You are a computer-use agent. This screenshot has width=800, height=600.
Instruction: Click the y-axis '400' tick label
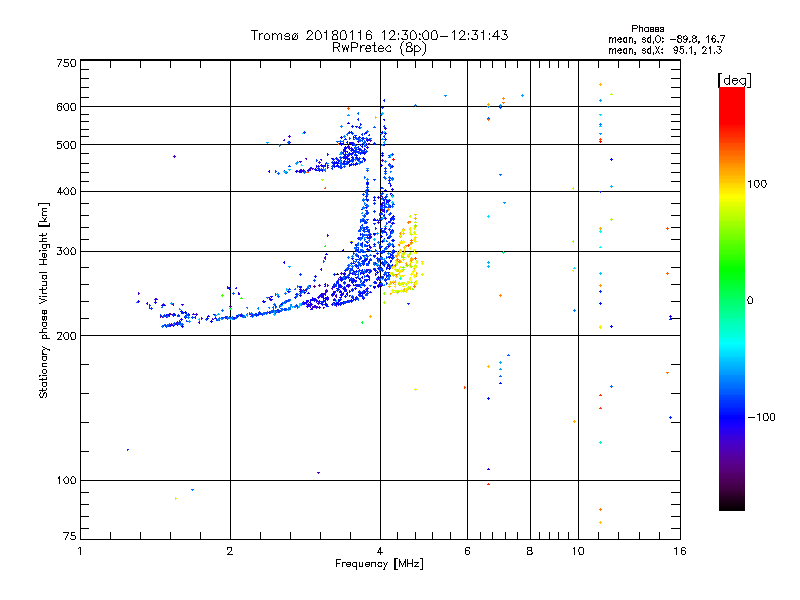coord(66,192)
